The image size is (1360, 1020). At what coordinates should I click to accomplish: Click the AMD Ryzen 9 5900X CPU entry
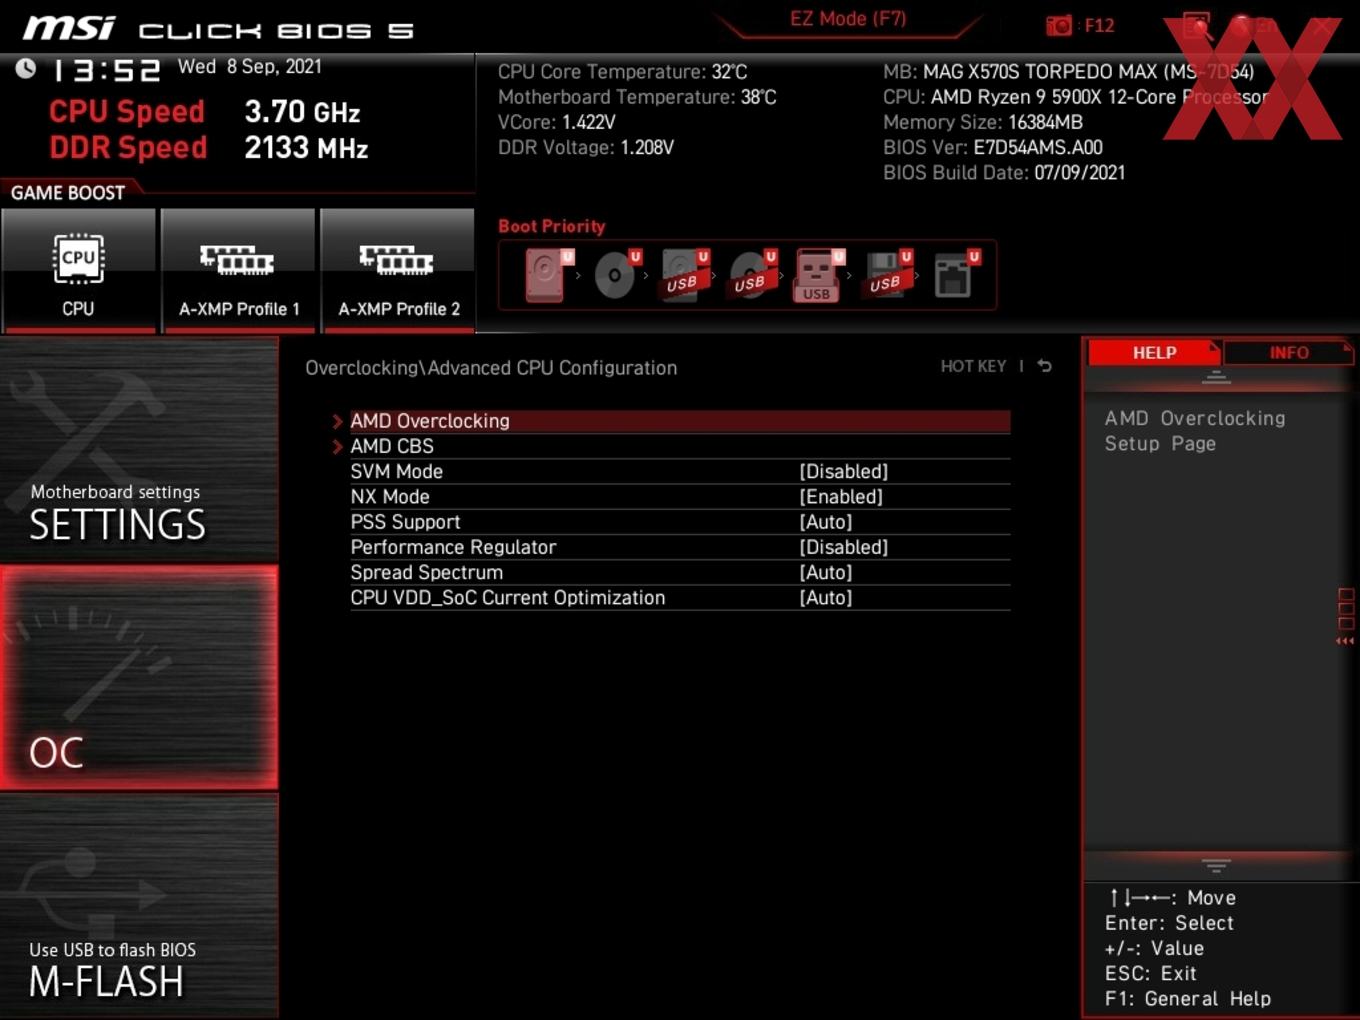(1075, 97)
